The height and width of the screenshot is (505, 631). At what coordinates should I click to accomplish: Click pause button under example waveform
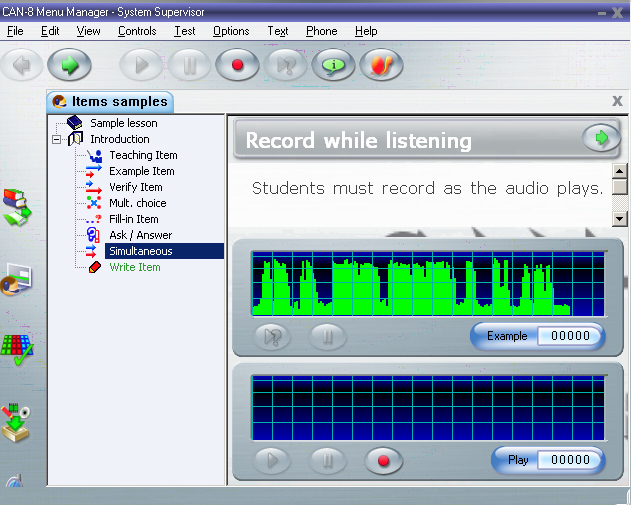pyautogui.click(x=327, y=336)
